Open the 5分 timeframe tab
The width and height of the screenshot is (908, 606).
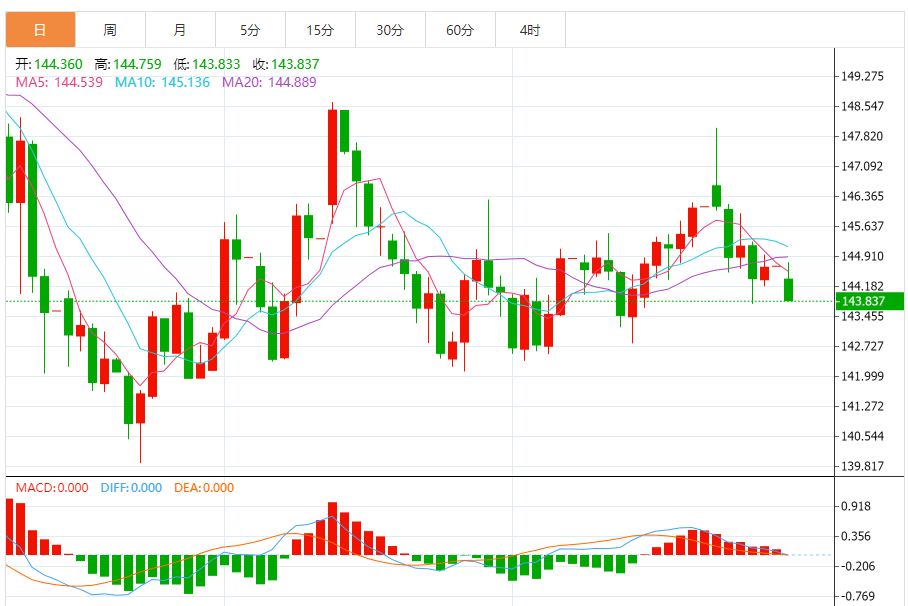(x=250, y=30)
